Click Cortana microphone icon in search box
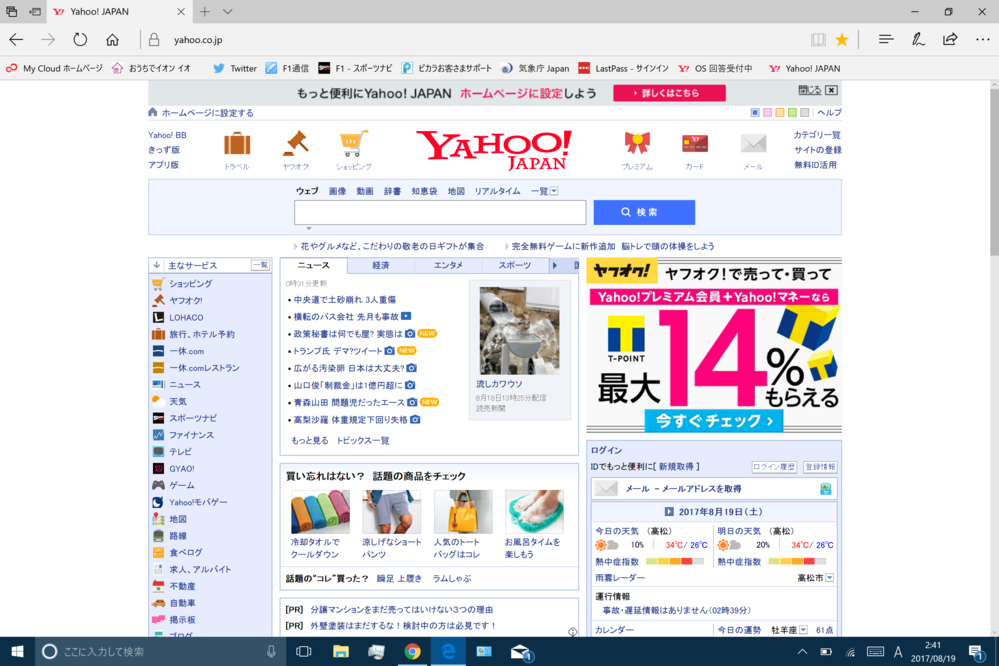This screenshot has width=999, height=666. pos(271,651)
